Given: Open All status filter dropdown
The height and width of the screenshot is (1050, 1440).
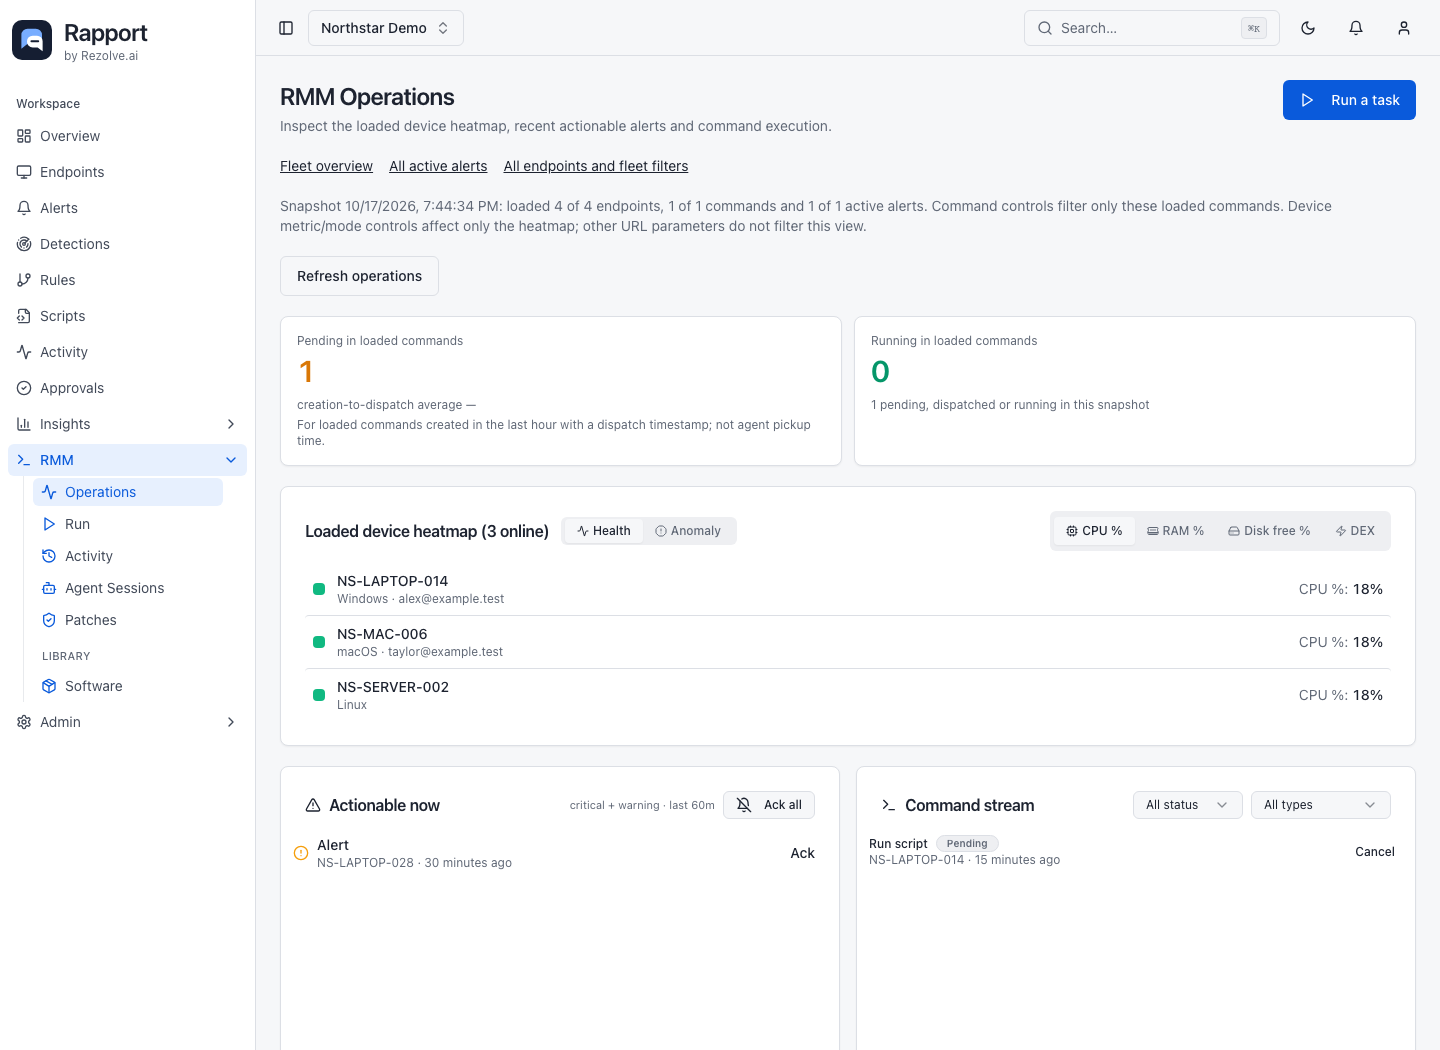Looking at the screenshot, I should (1188, 805).
